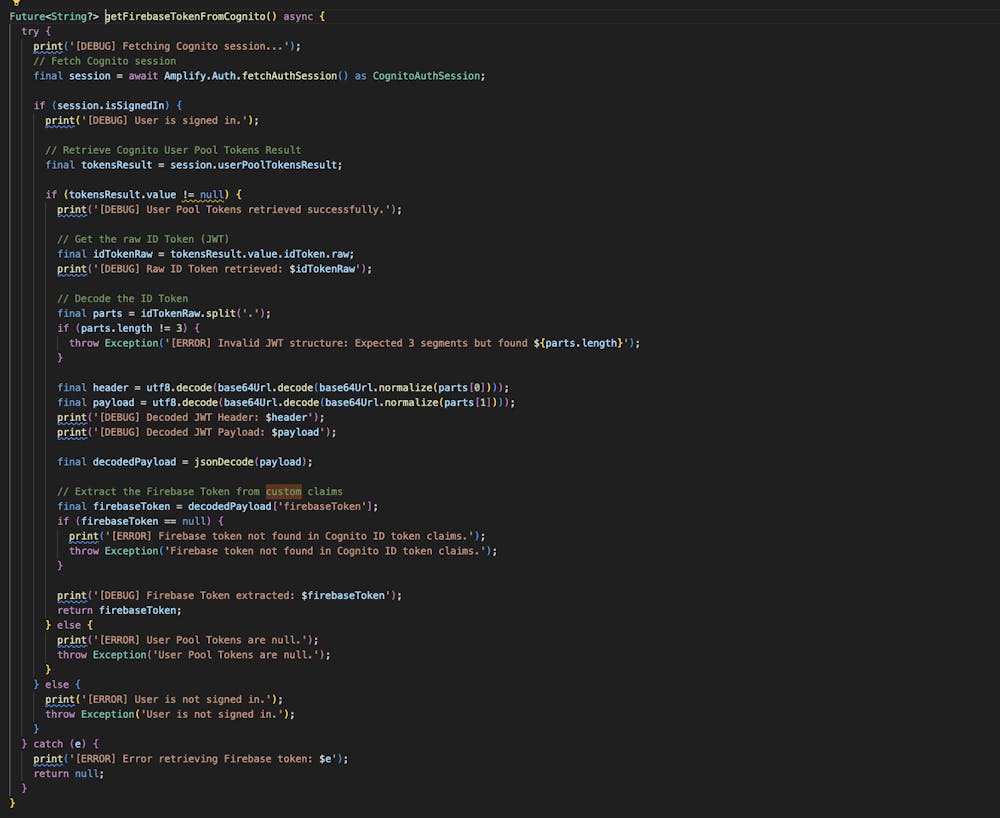
Task: Click tokensResult.value.idToken.raw expression
Action: coord(259,254)
